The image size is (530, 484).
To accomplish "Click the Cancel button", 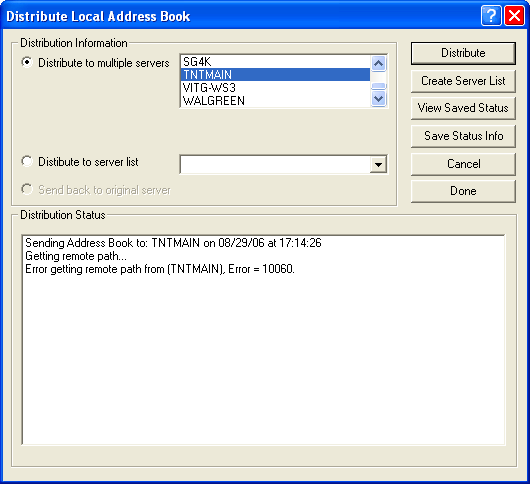I will pos(463,164).
